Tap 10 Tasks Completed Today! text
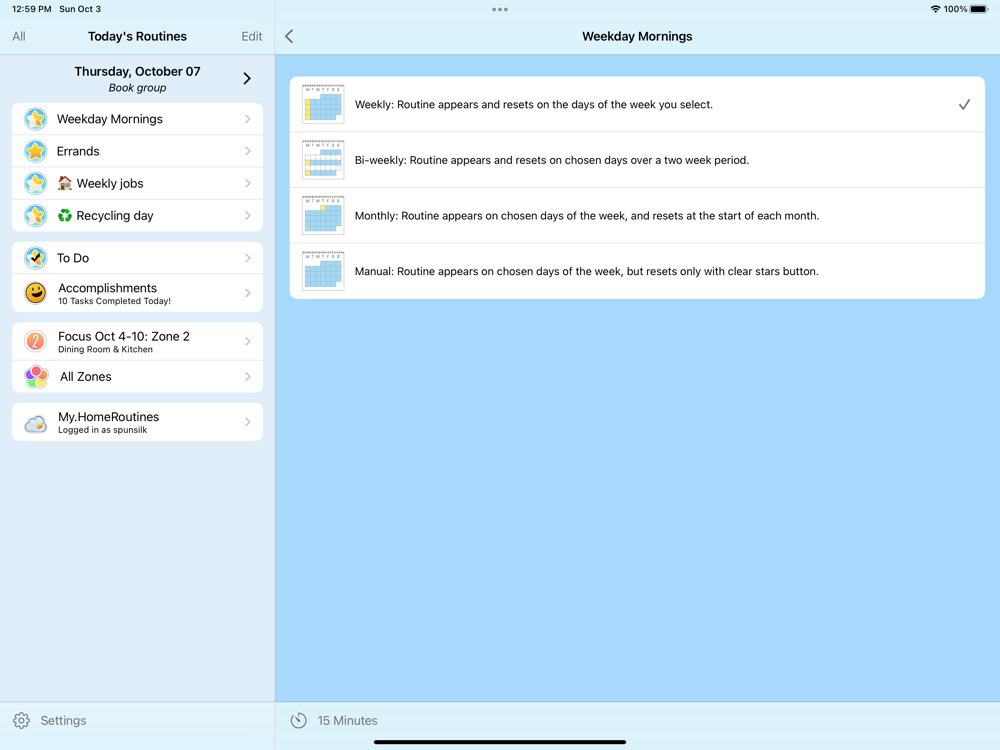The width and height of the screenshot is (1000, 750). (x=114, y=301)
